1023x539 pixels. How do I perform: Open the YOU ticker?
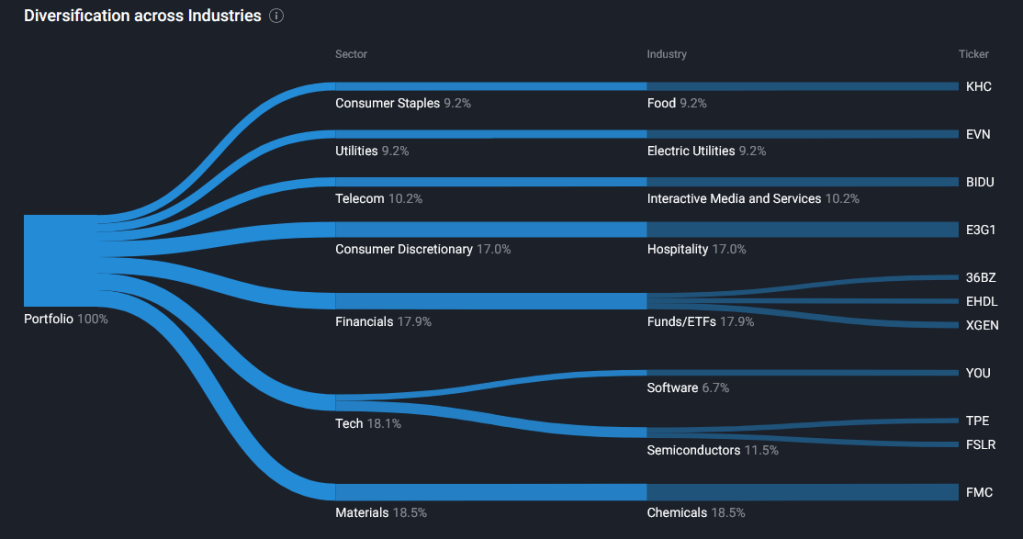click(x=978, y=373)
